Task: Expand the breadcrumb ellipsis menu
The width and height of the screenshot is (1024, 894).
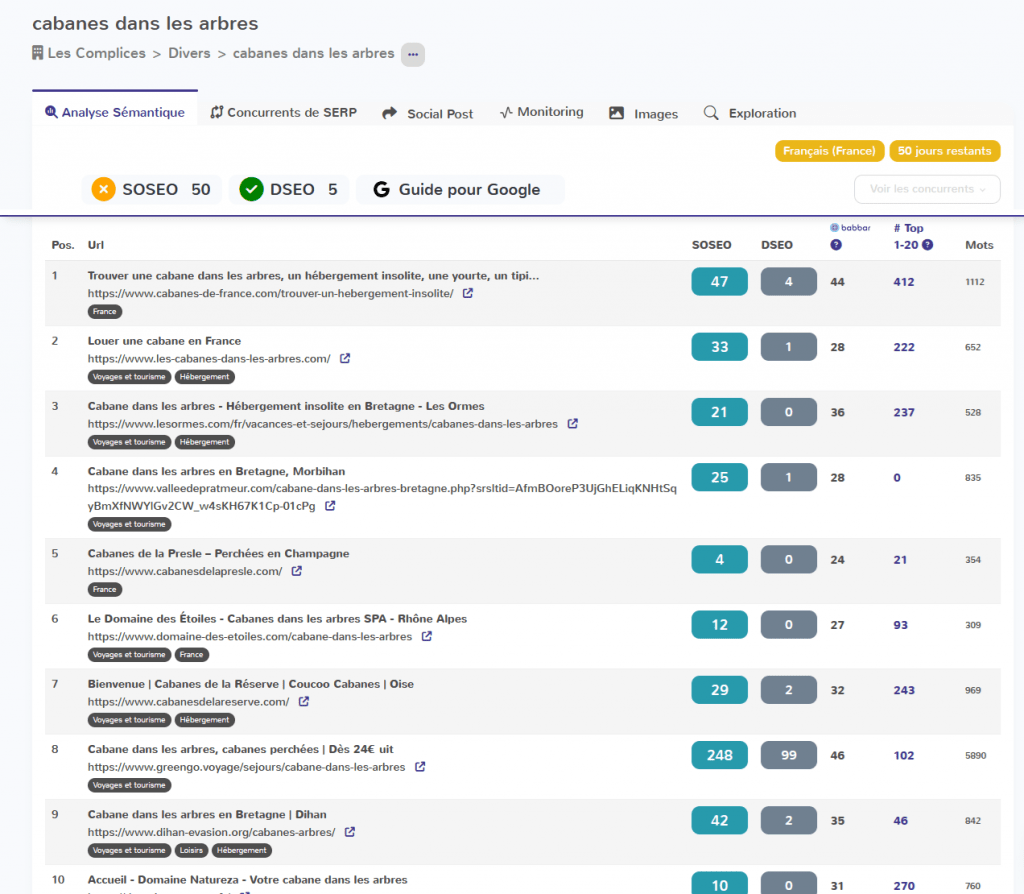Action: point(412,55)
